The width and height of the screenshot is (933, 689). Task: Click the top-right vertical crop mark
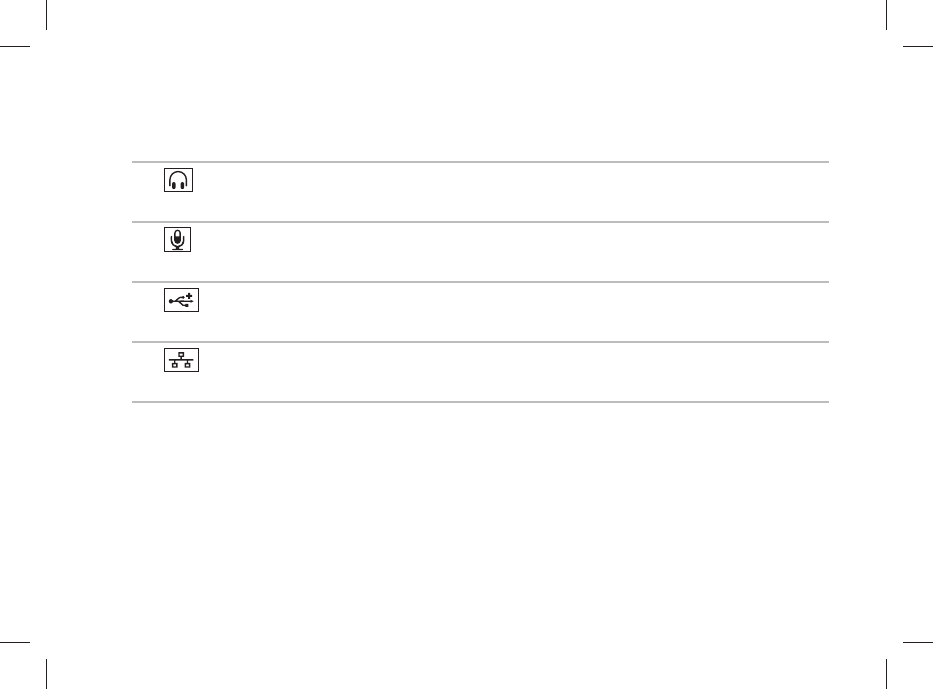point(886,15)
